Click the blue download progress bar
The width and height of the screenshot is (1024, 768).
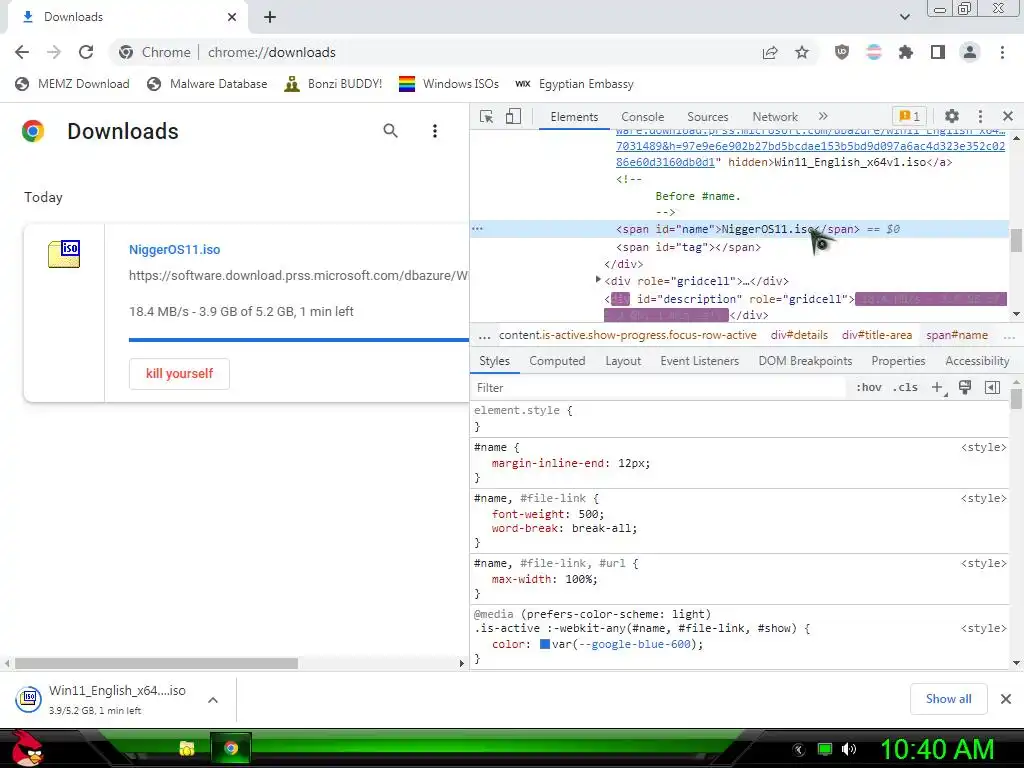point(298,340)
